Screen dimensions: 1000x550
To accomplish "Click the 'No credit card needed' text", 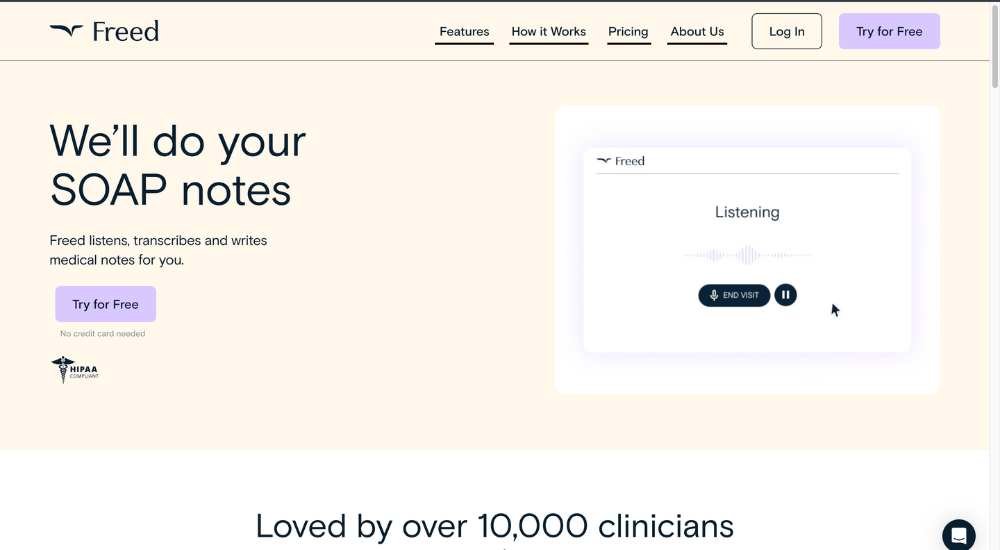I will [x=103, y=334].
